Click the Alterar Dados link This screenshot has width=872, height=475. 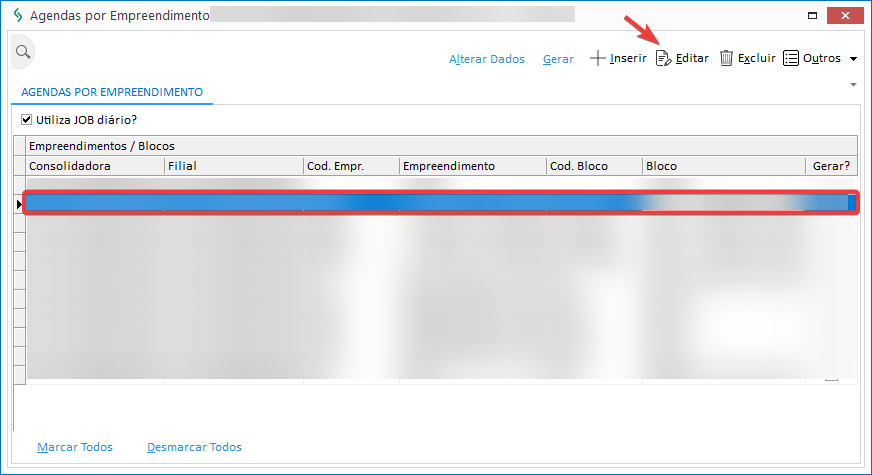tap(487, 59)
